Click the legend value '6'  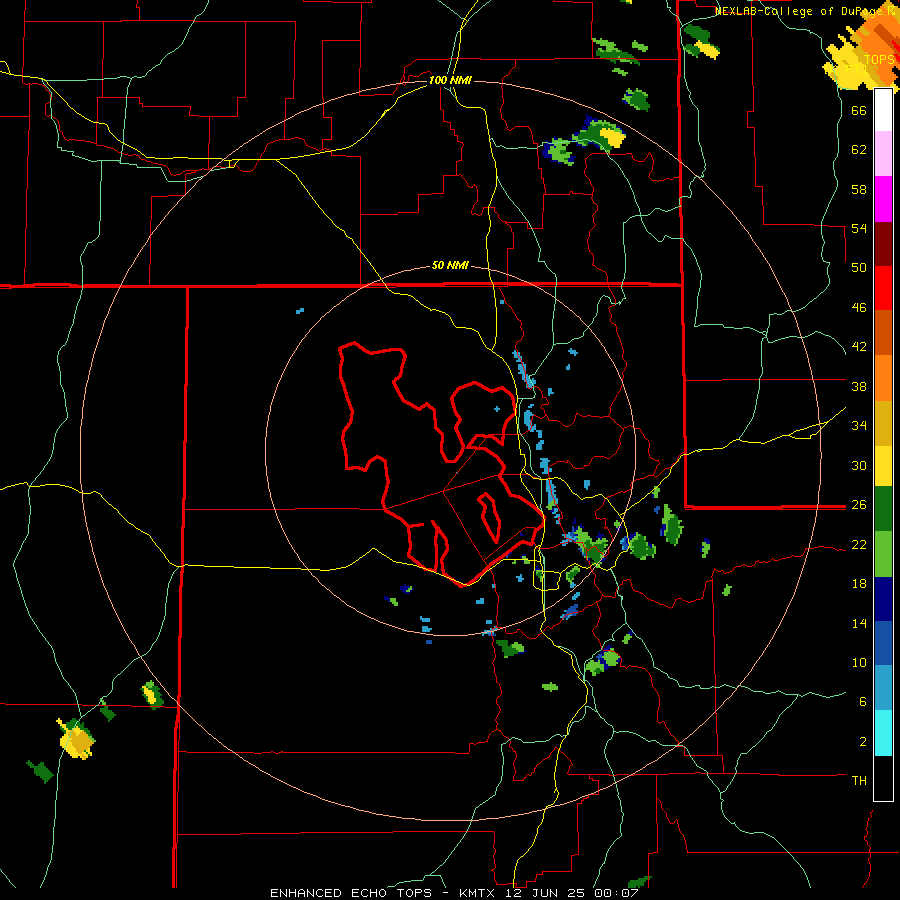click(863, 702)
